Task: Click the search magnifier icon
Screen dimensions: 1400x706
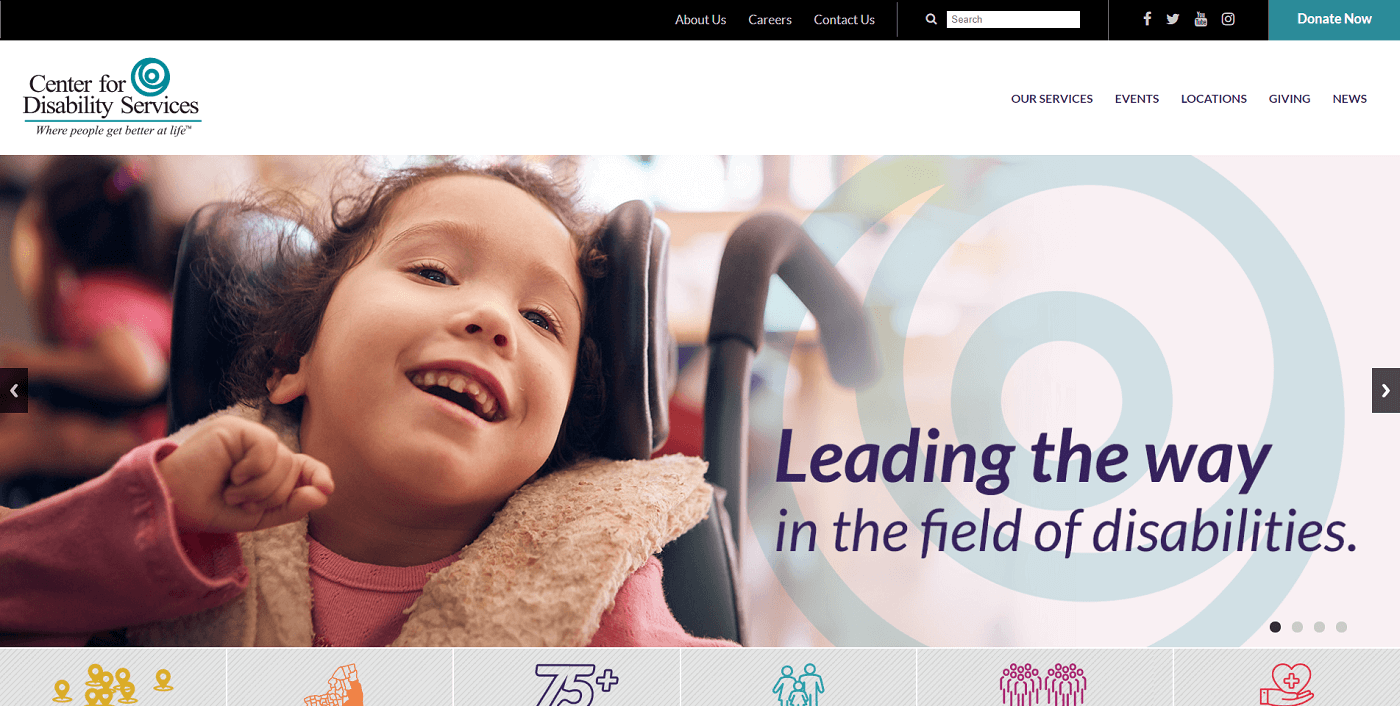Action: (x=931, y=19)
